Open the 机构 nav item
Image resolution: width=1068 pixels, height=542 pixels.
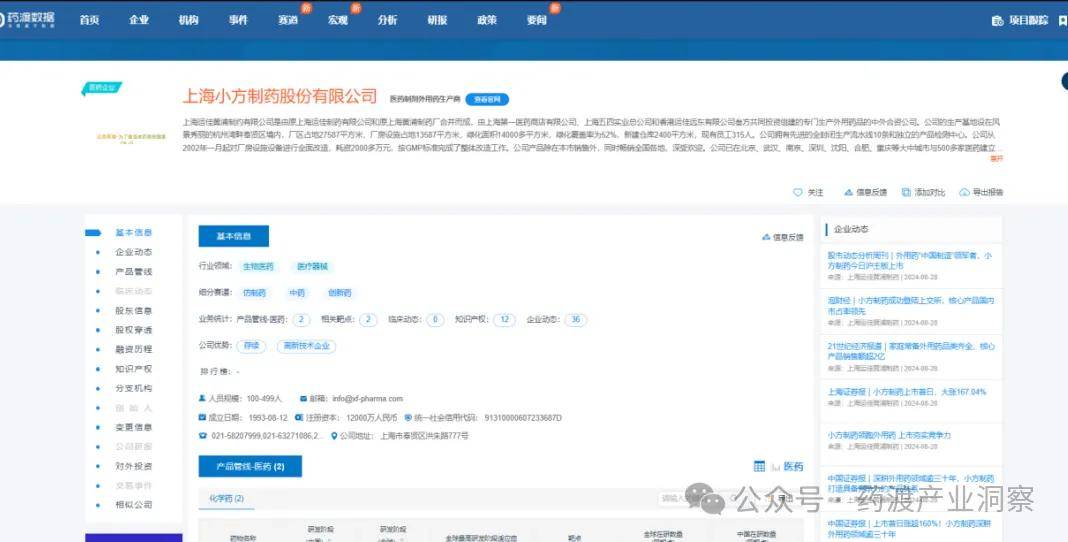pyautogui.click(x=189, y=20)
